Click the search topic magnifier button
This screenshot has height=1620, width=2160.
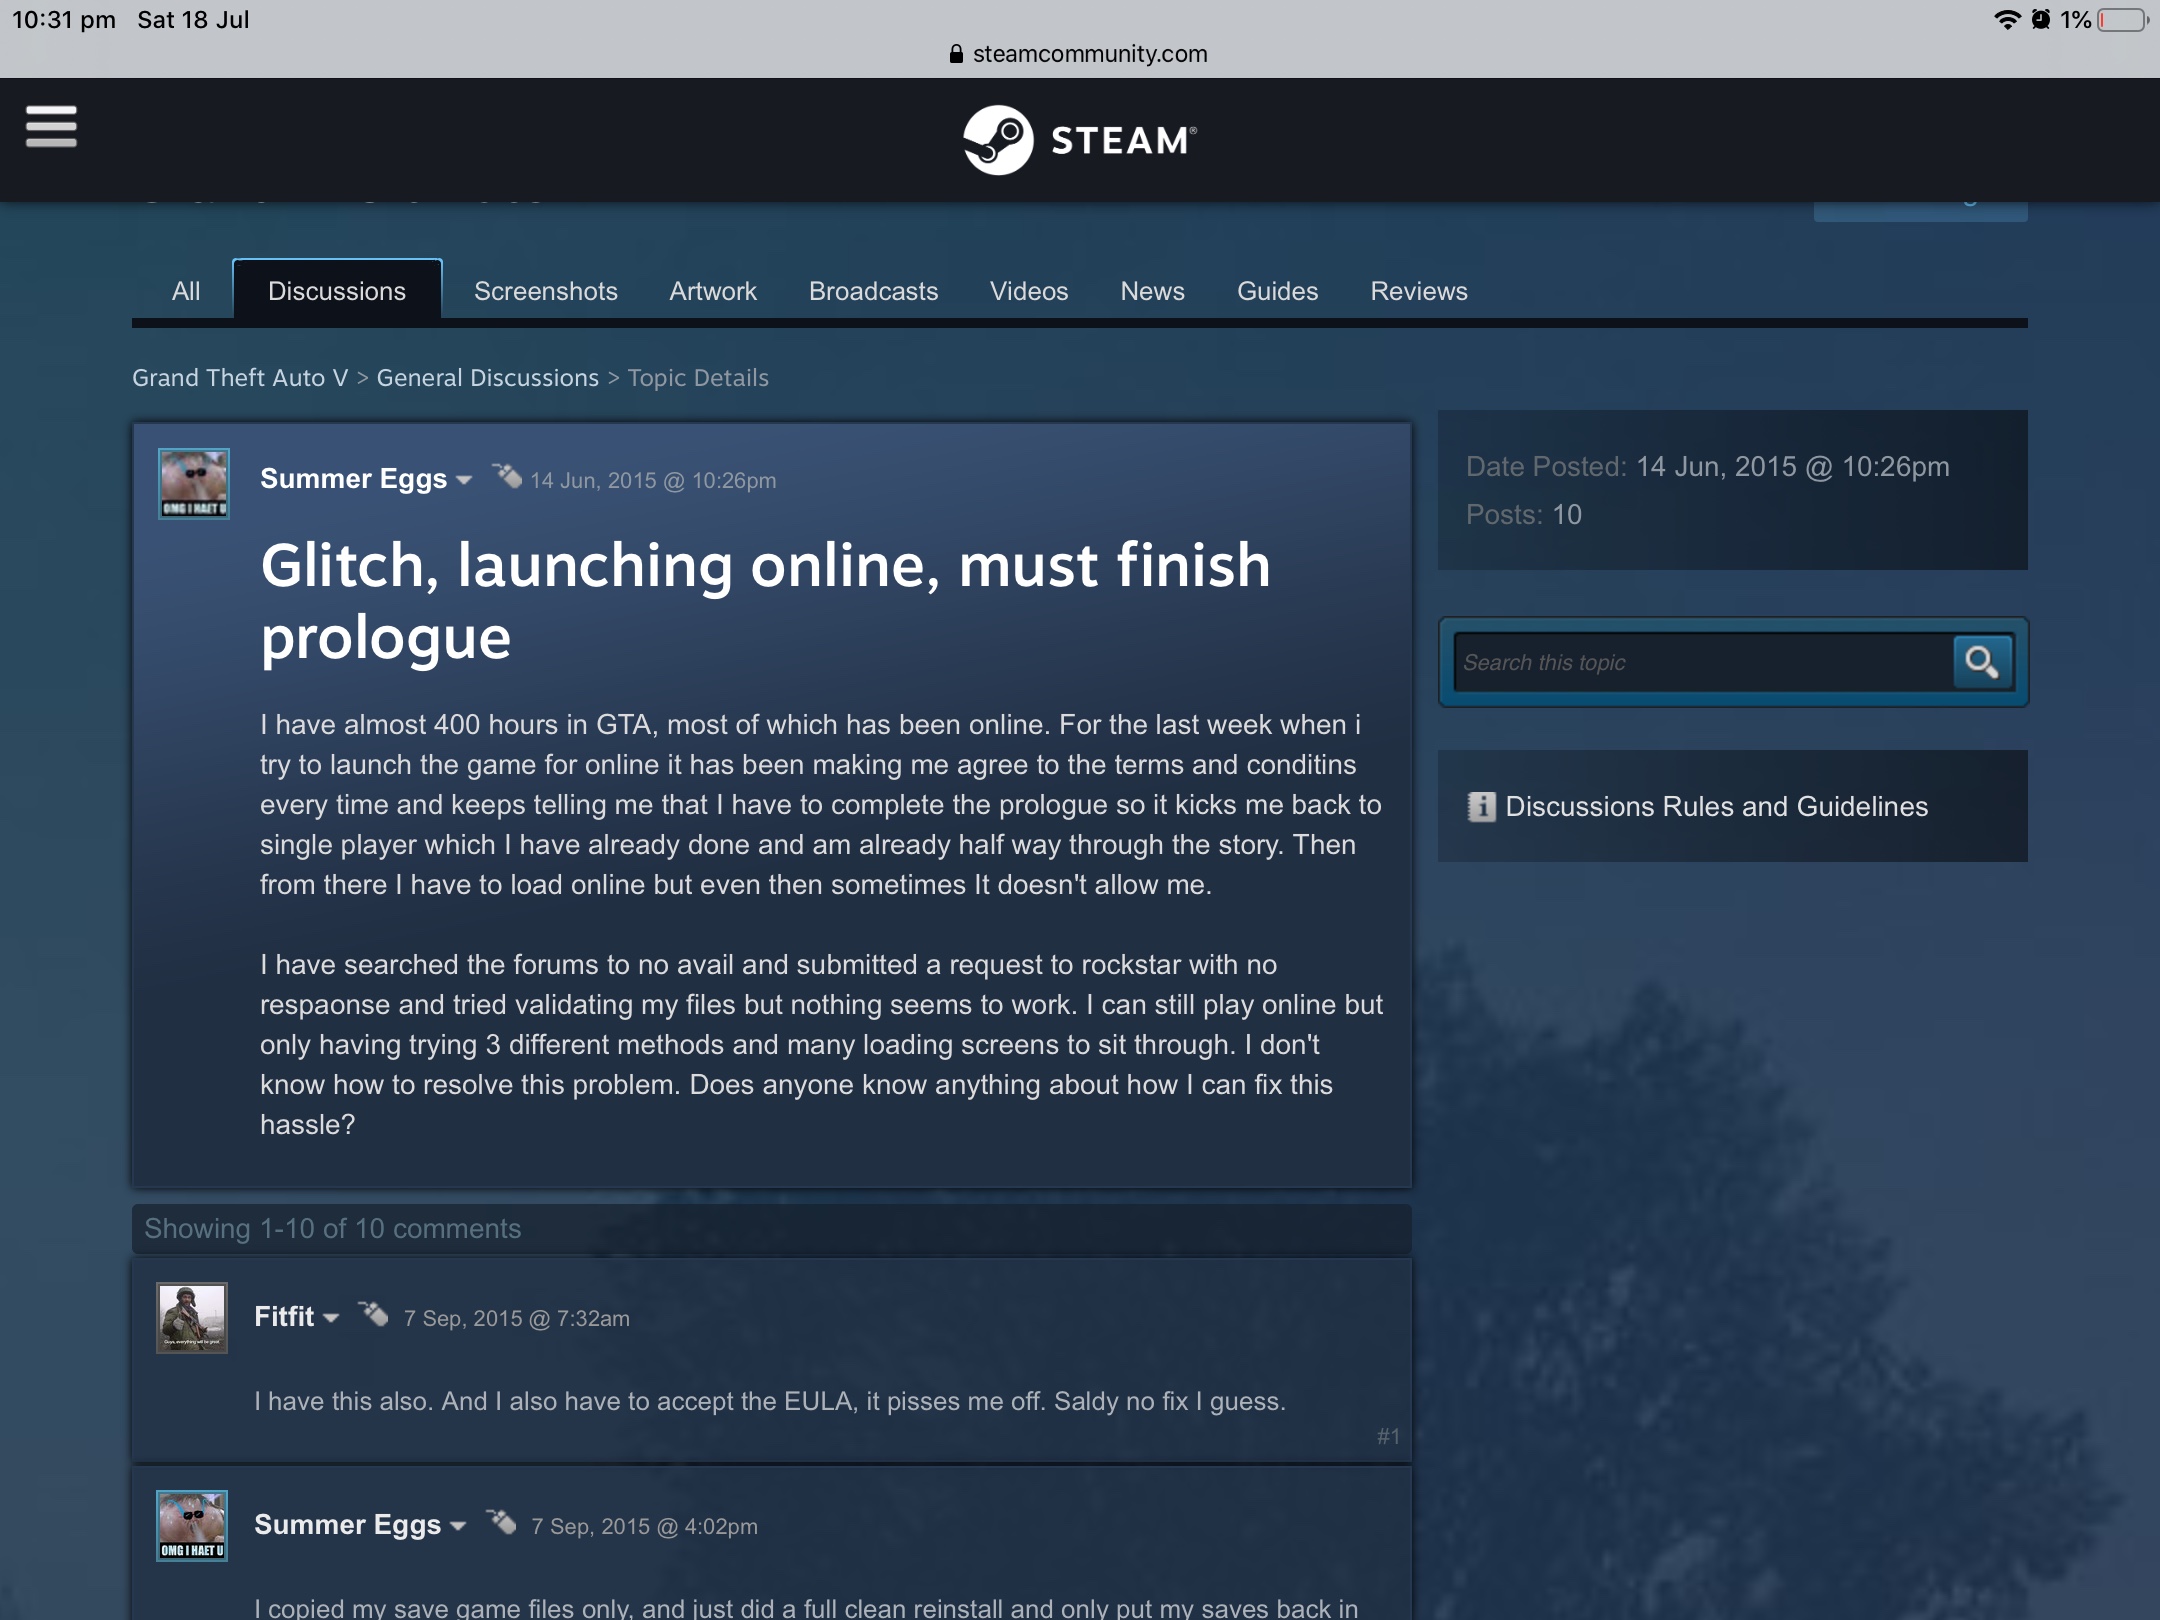[x=1982, y=662]
